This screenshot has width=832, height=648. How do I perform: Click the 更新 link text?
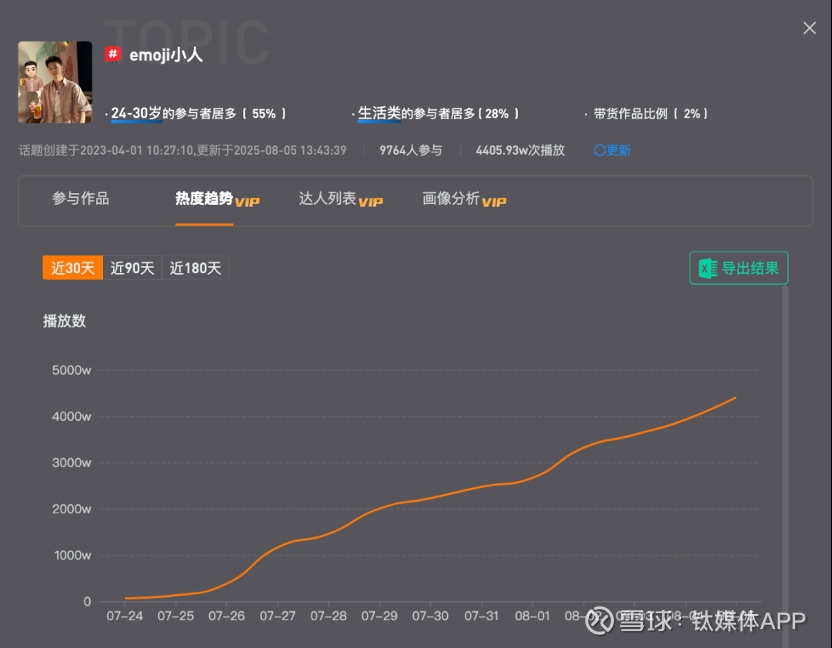pyautogui.click(x=618, y=150)
